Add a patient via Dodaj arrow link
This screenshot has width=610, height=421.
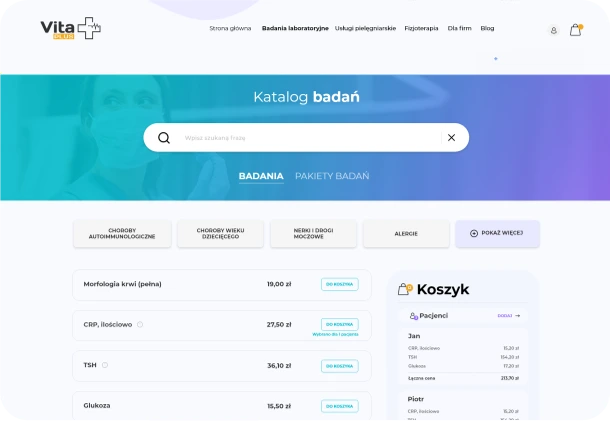click(509, 316)
